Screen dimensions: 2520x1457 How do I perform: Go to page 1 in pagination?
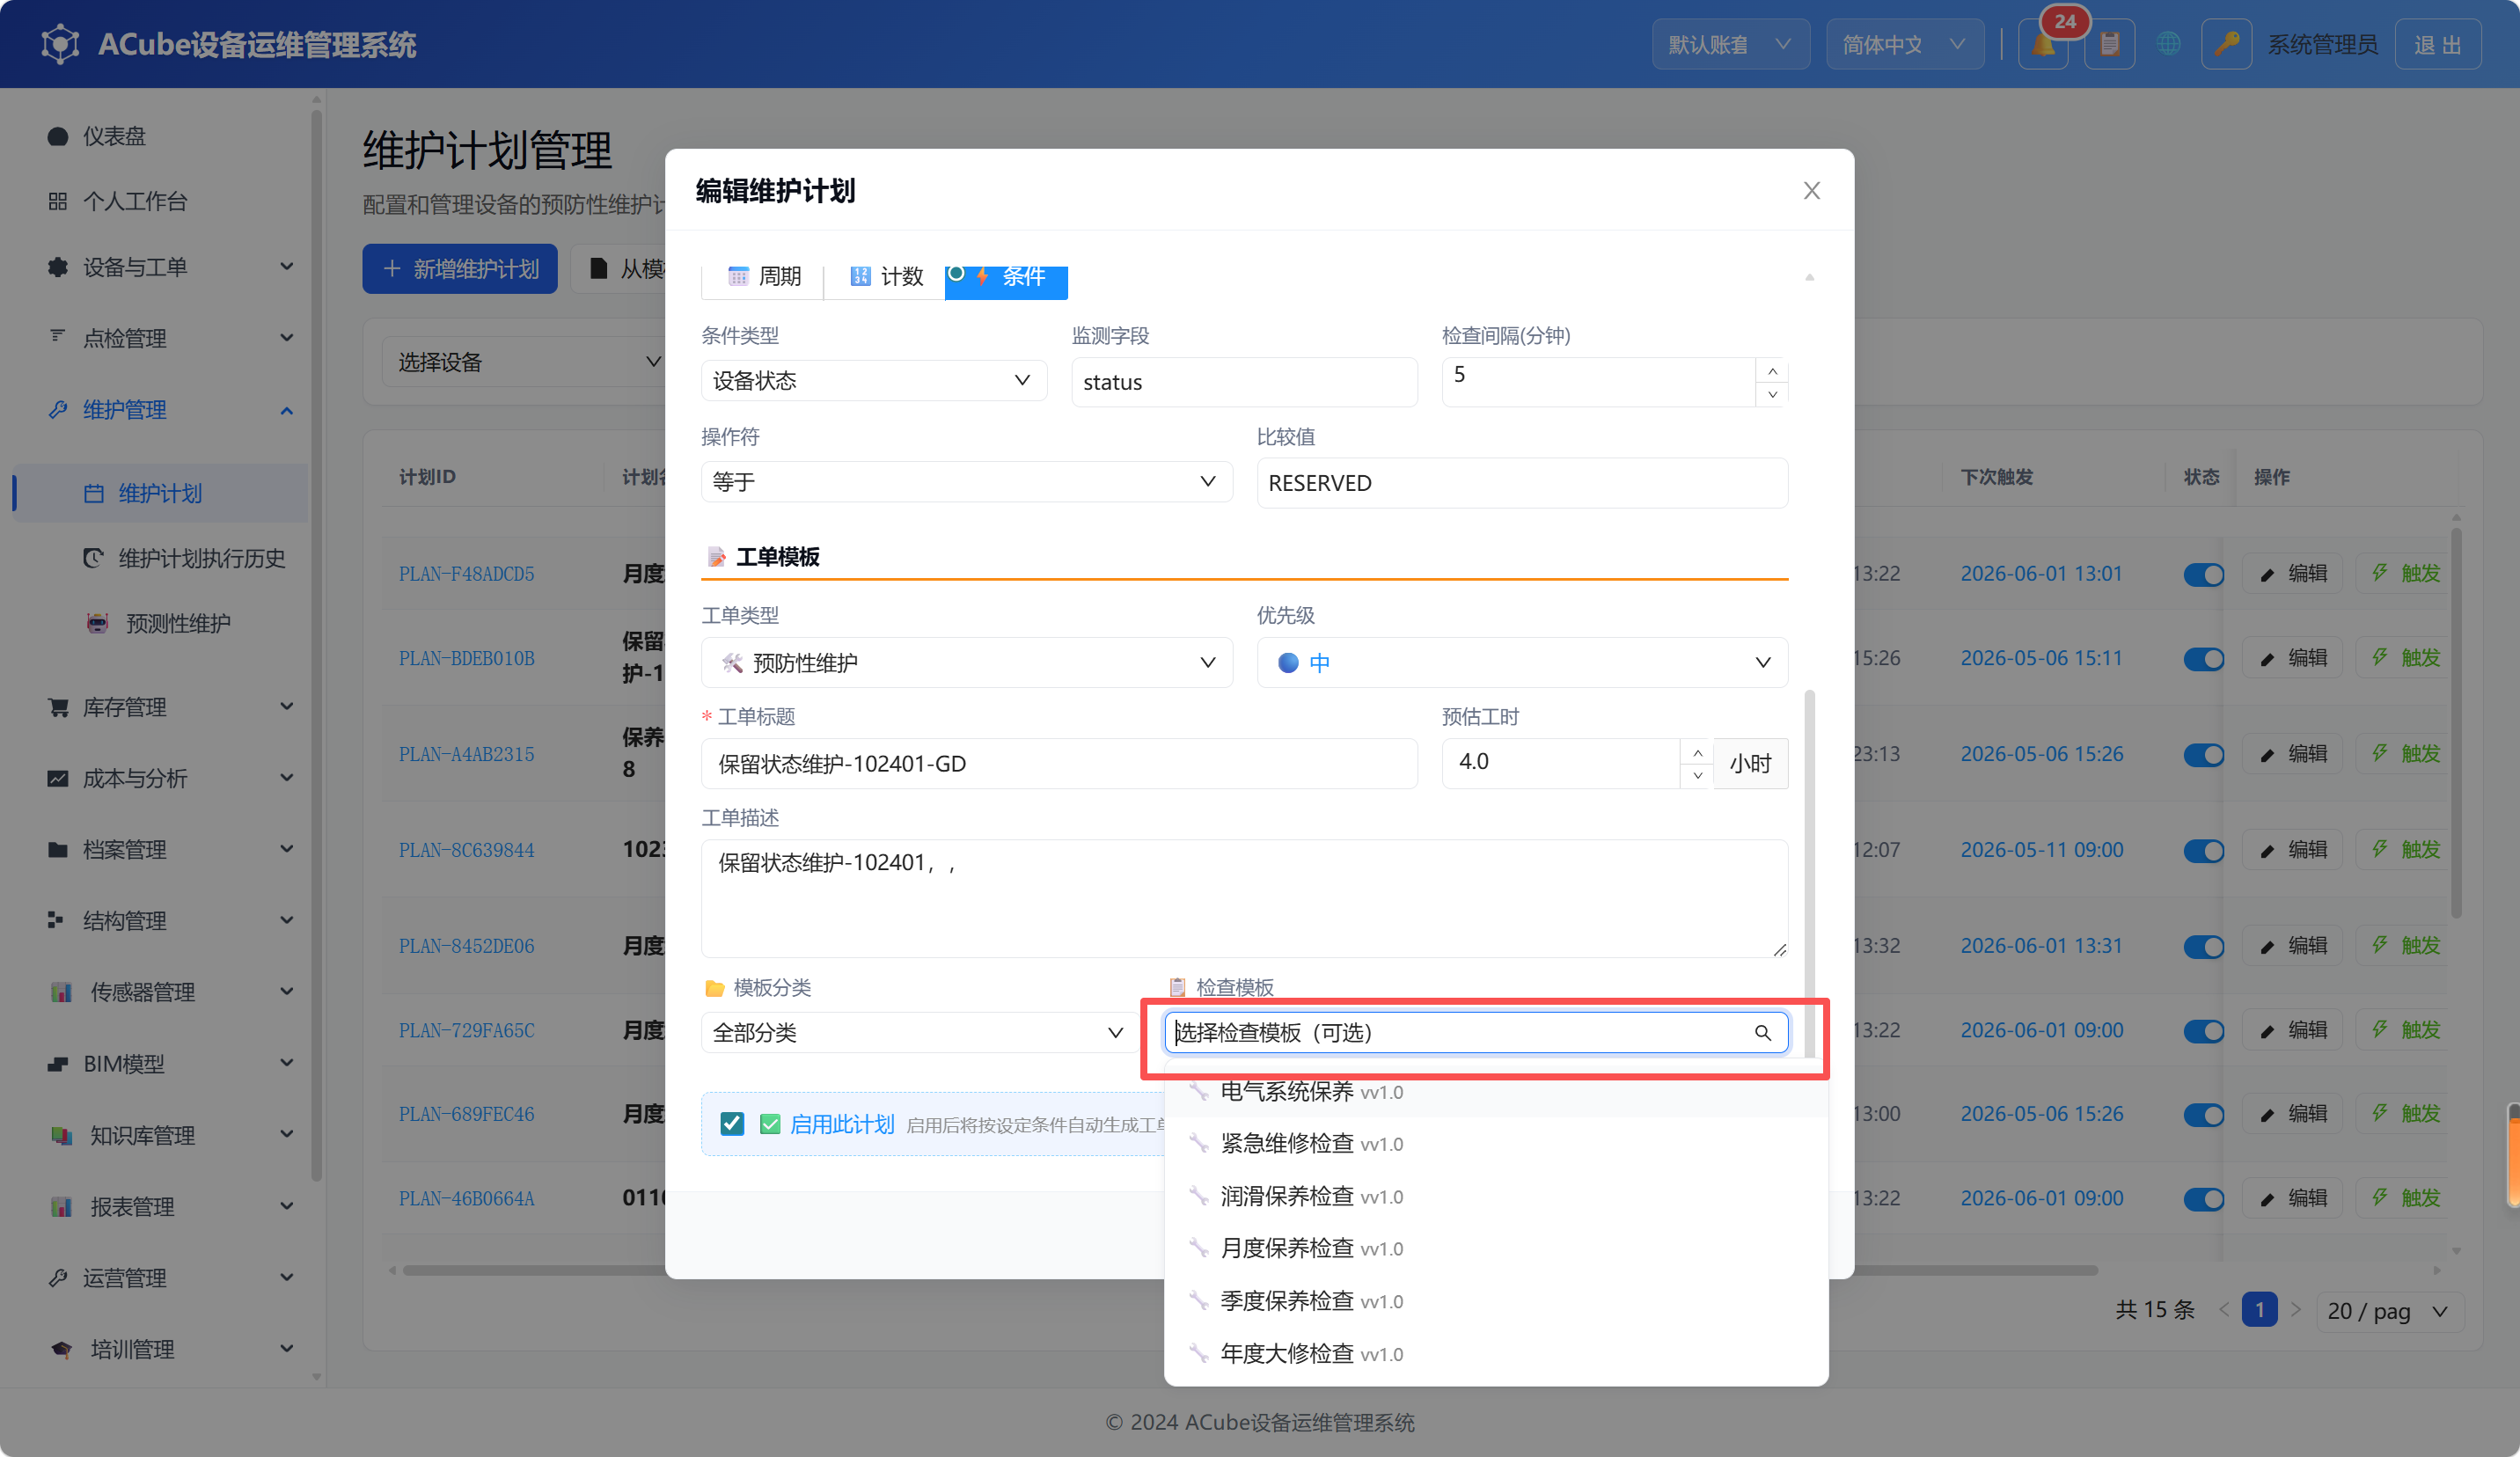pyautogui.click(x=2259, y=1311)
